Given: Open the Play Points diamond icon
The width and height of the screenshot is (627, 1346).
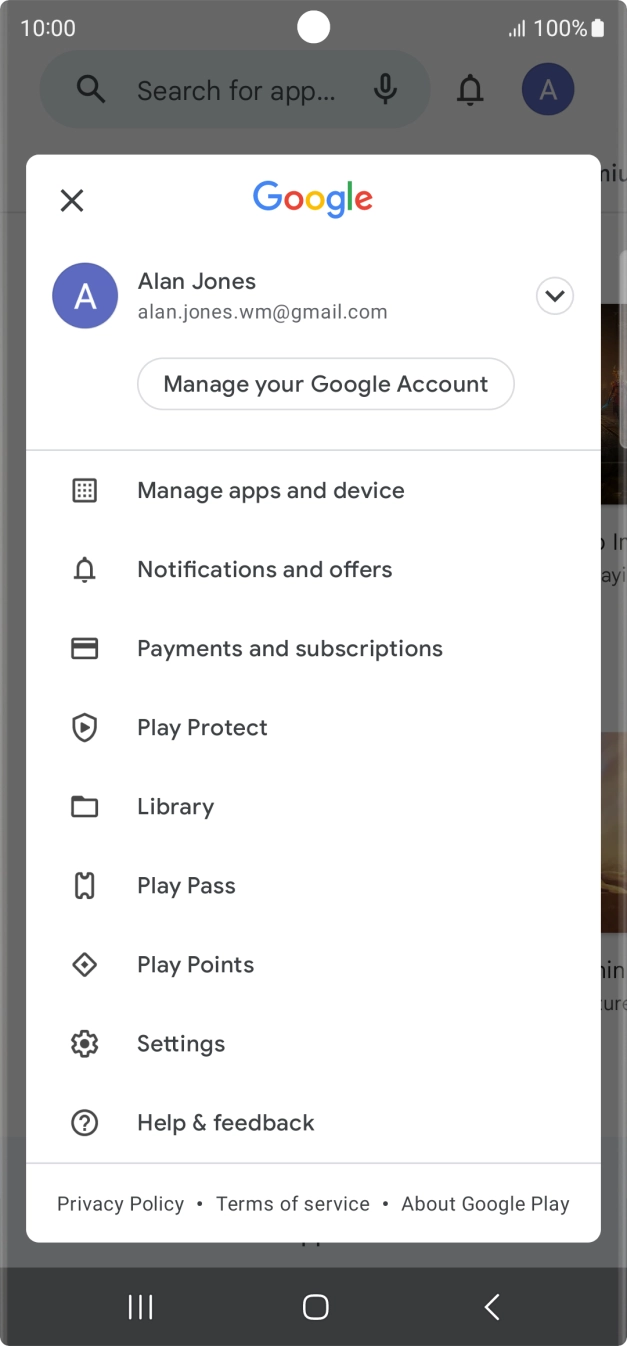Looking at the screenshot, I should pos(85,965).
